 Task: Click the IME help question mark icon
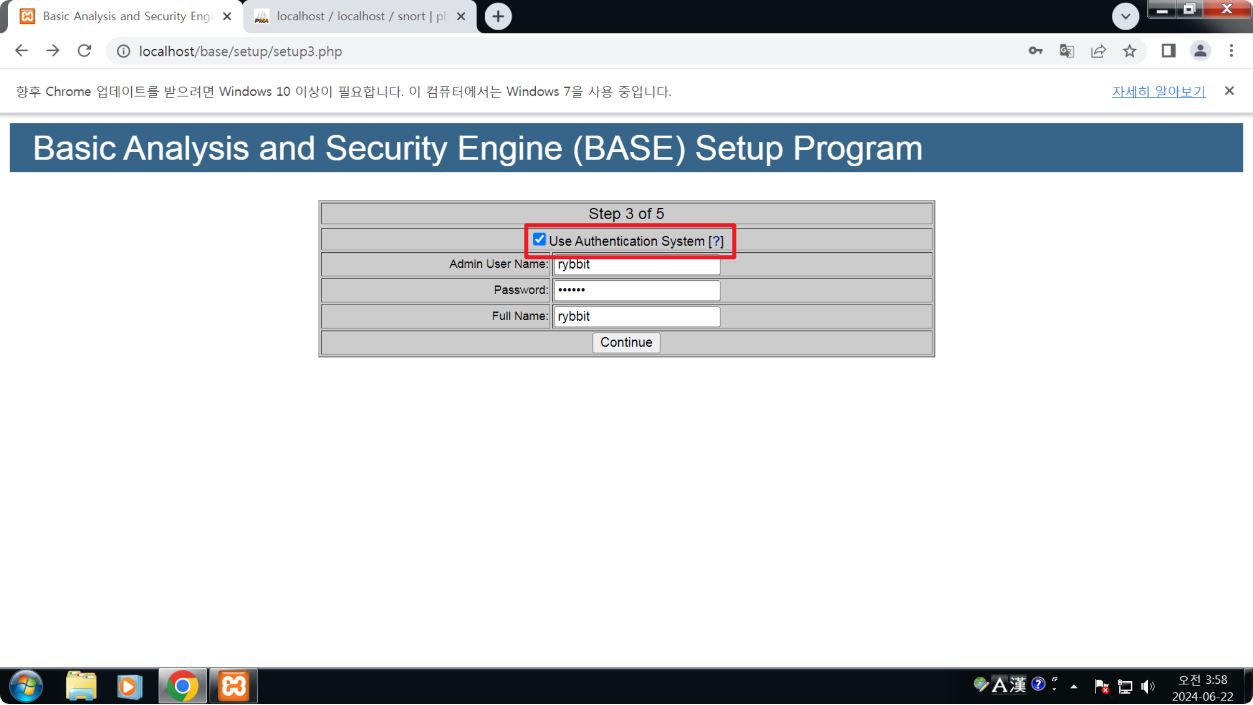coord(1038,685)
